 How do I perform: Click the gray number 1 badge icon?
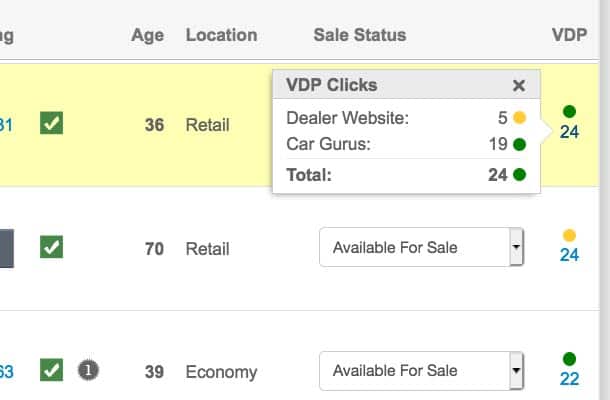88,370
